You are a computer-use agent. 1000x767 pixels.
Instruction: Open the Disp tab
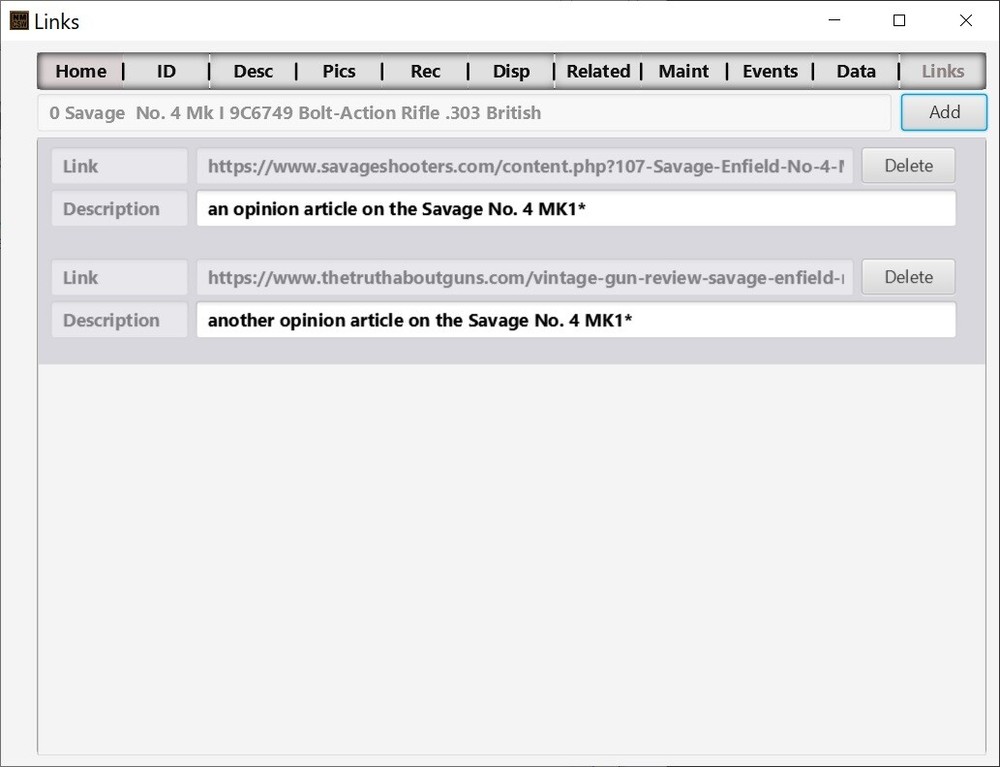pyautogui.click(x=511, y=71)
